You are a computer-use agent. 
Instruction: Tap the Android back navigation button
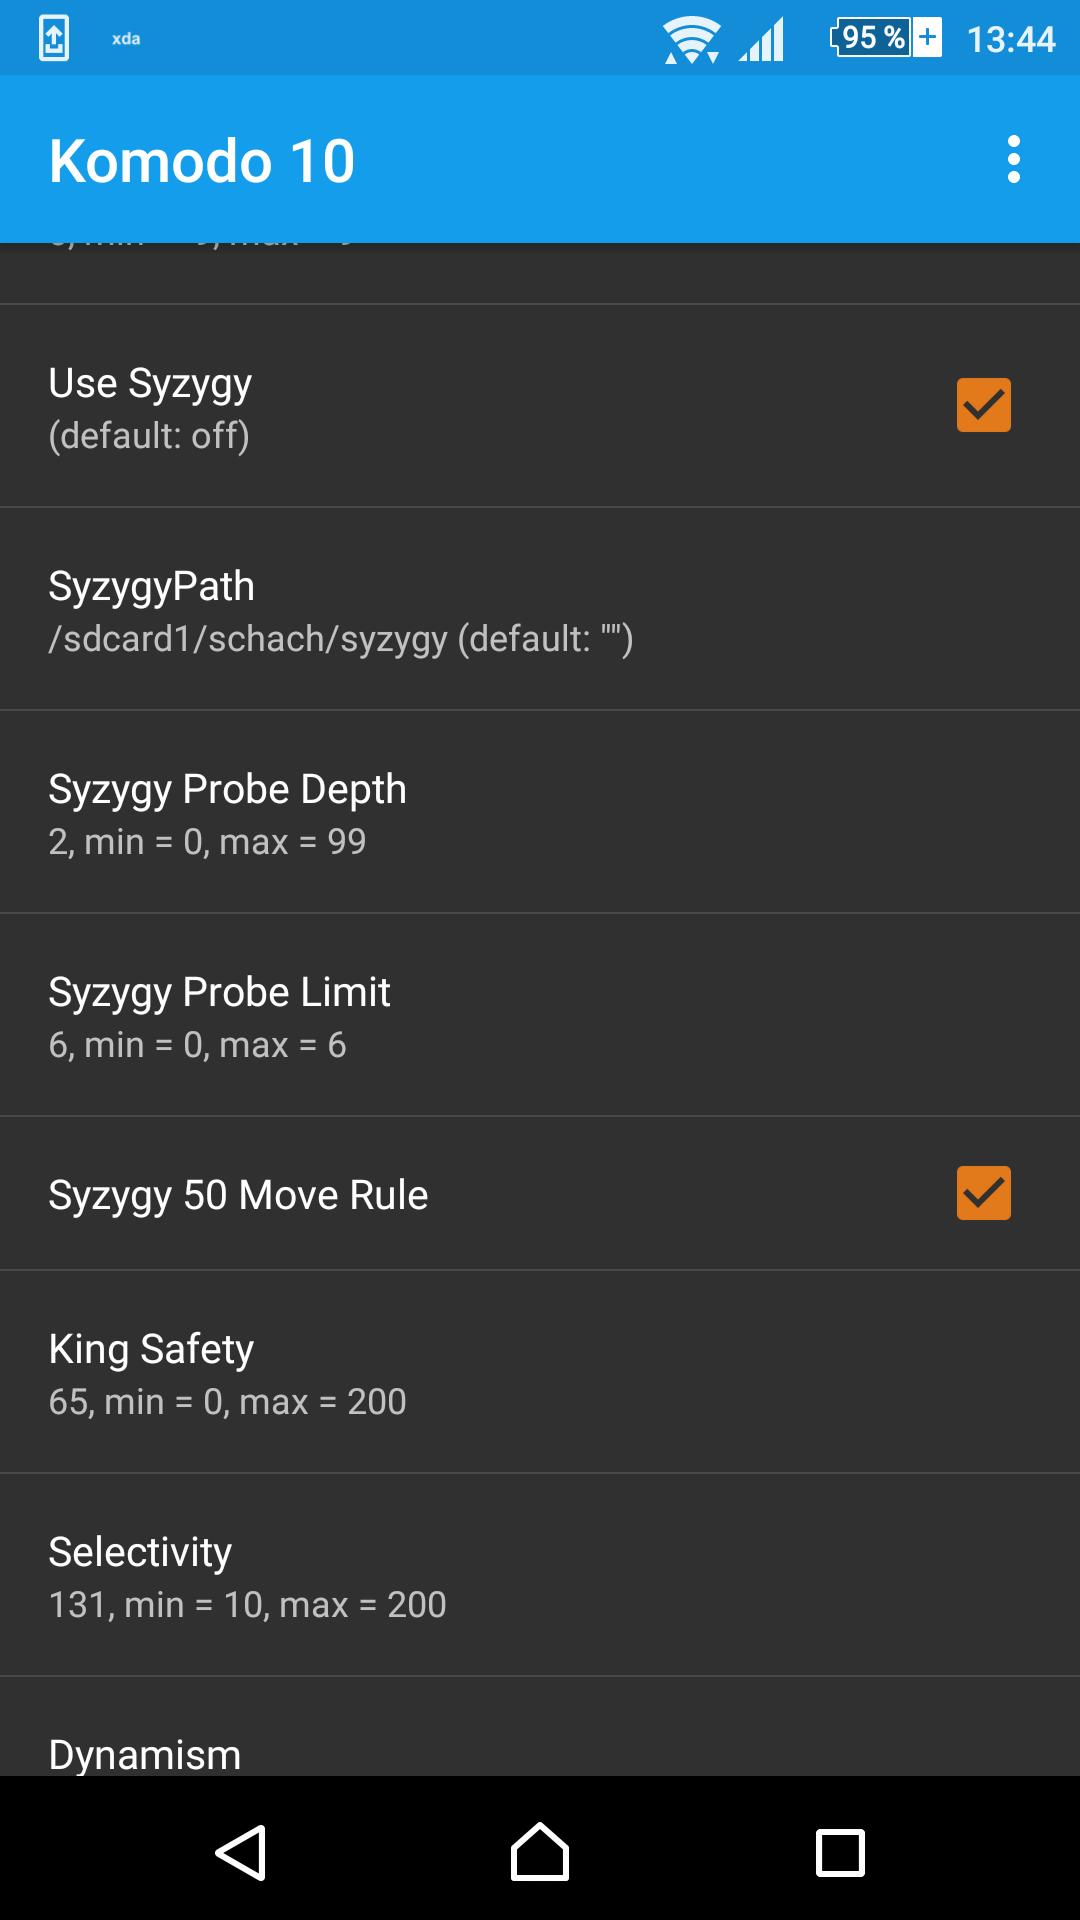tap(241, 1852)
